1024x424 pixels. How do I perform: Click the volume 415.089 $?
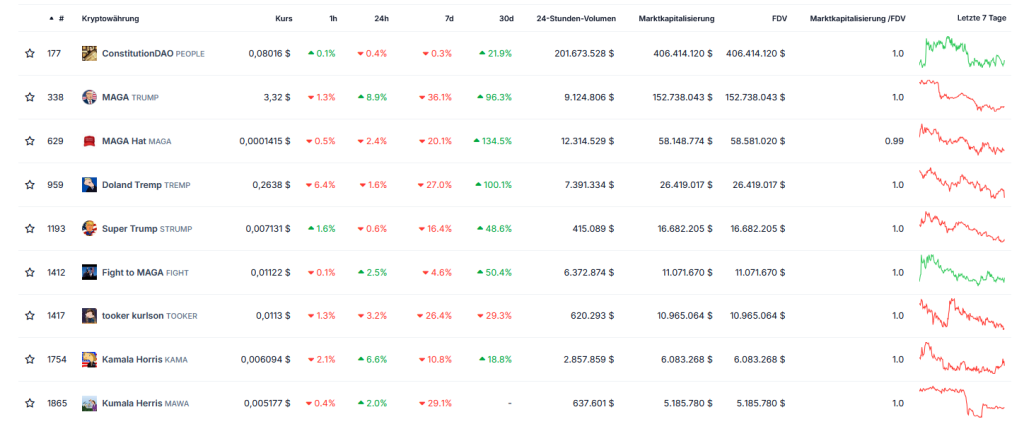594,229
